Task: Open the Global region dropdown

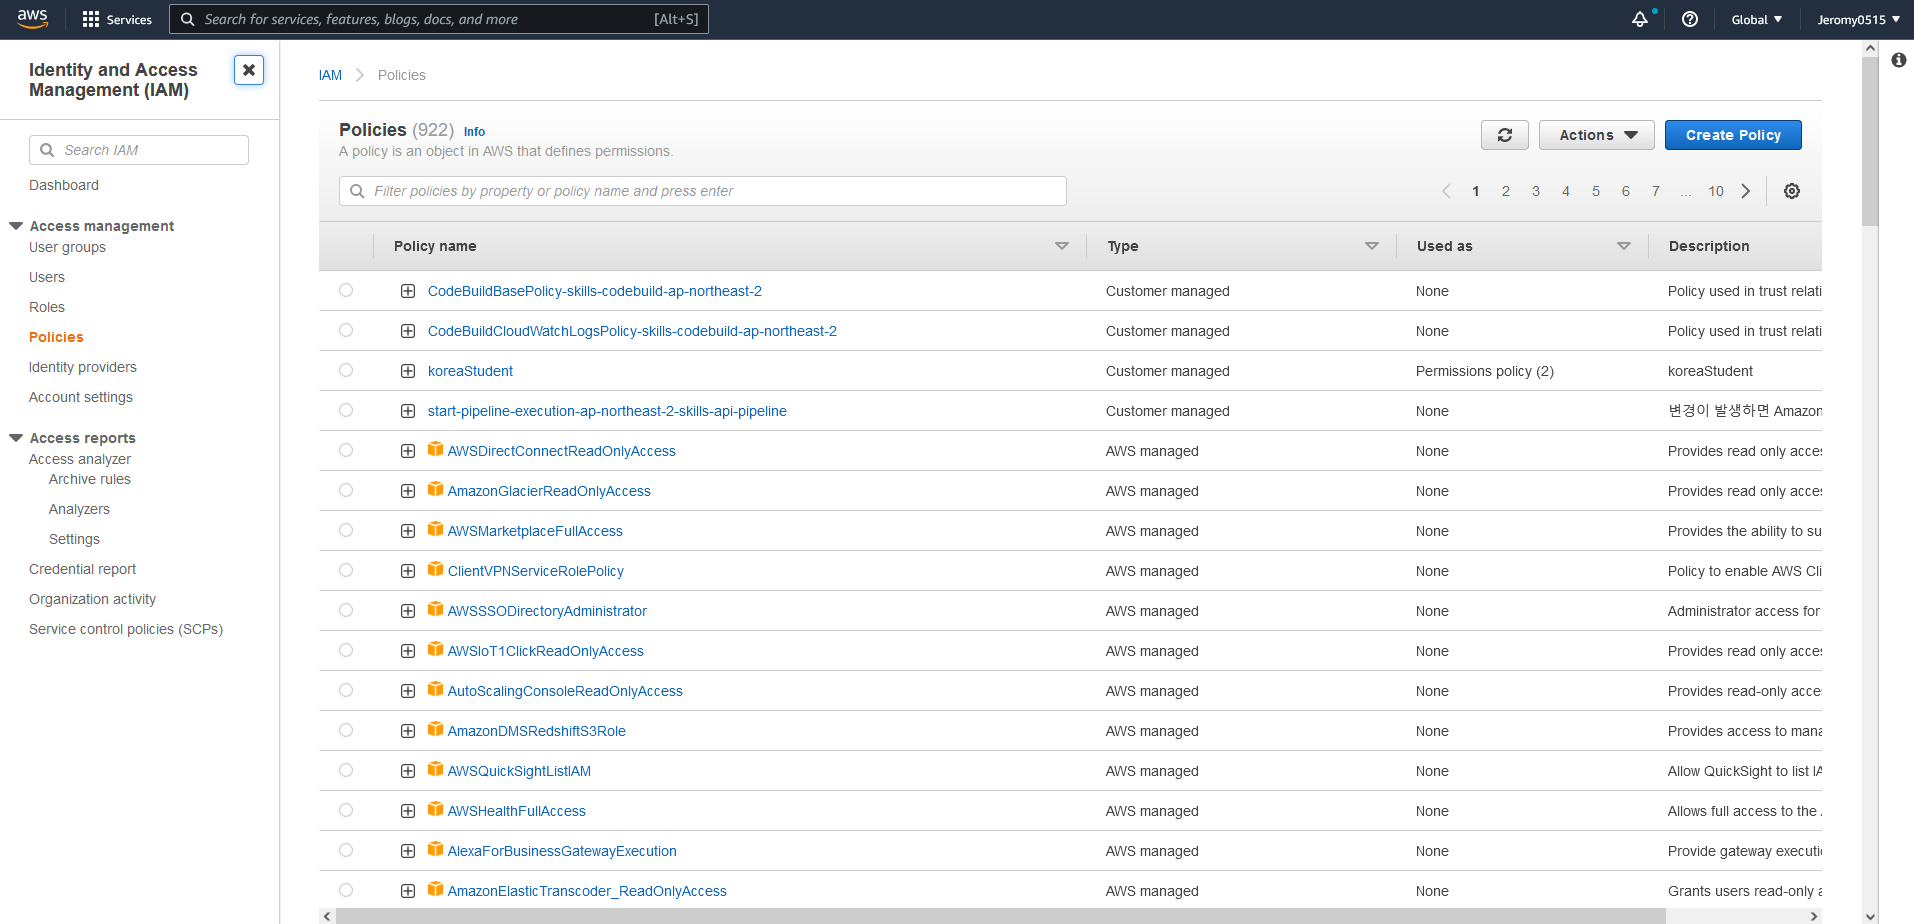Action: (x=1757, y=19)
